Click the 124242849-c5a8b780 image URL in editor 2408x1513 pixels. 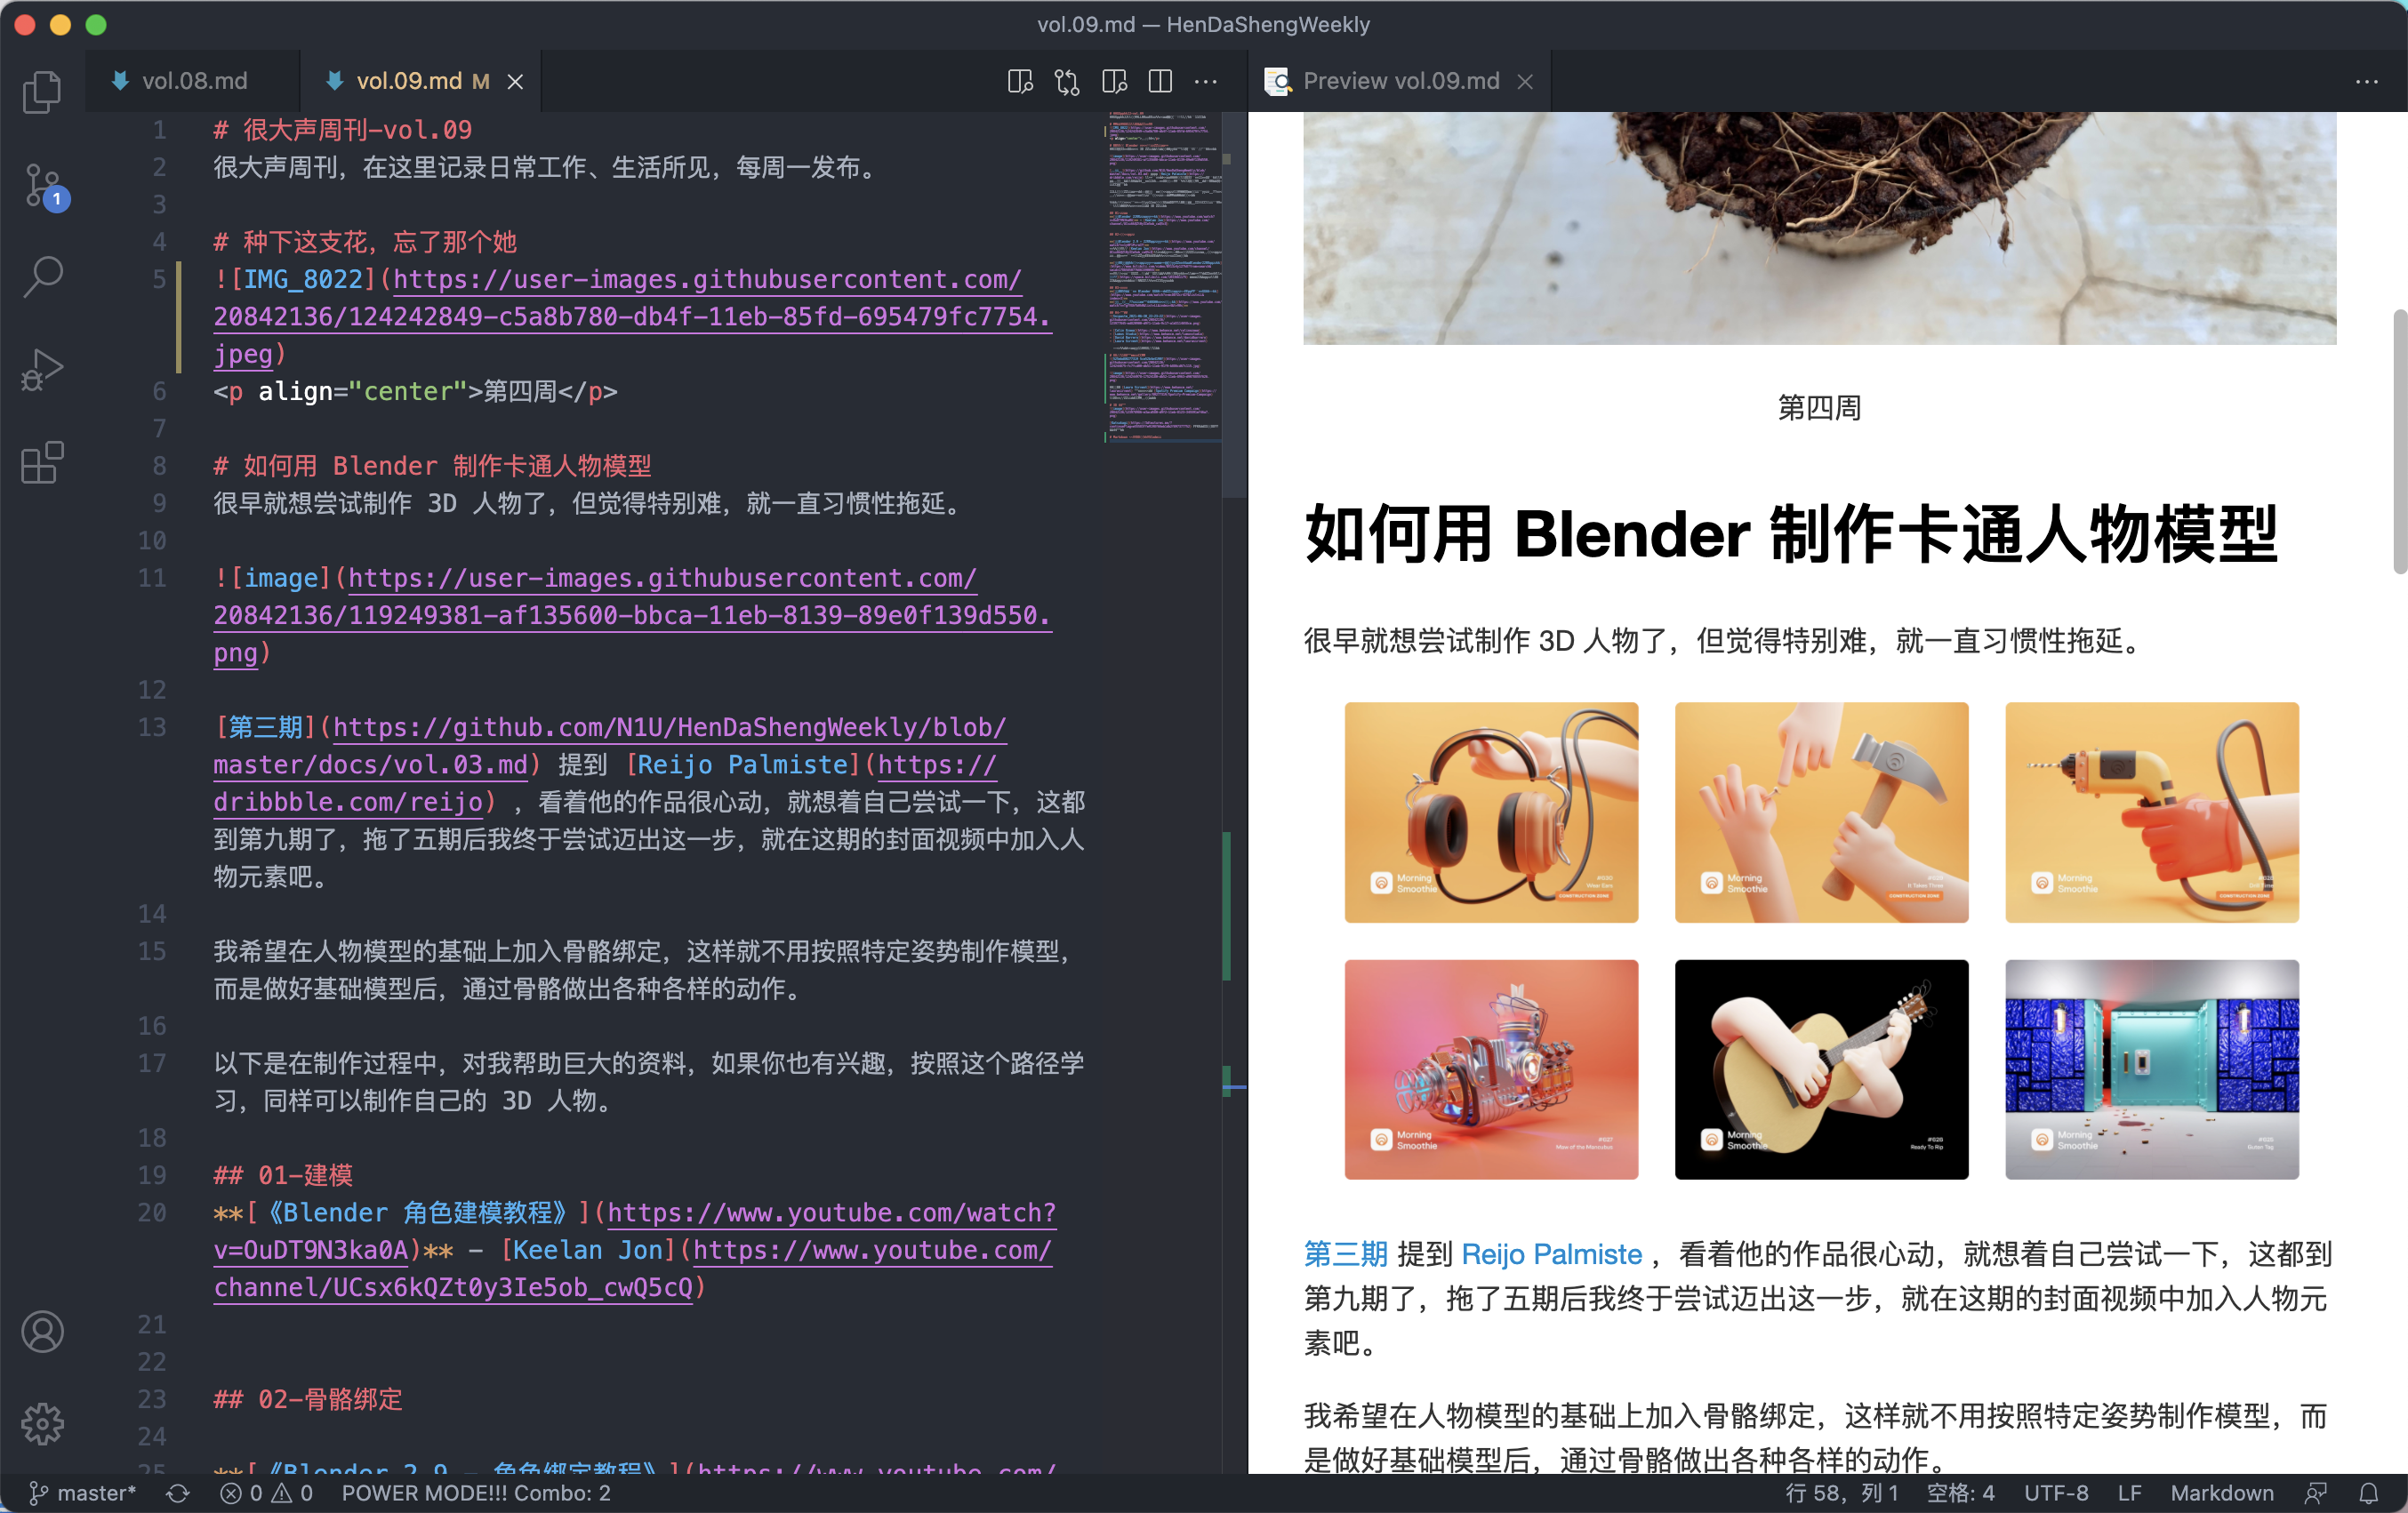pyautogui.click(x=632, y=317)
